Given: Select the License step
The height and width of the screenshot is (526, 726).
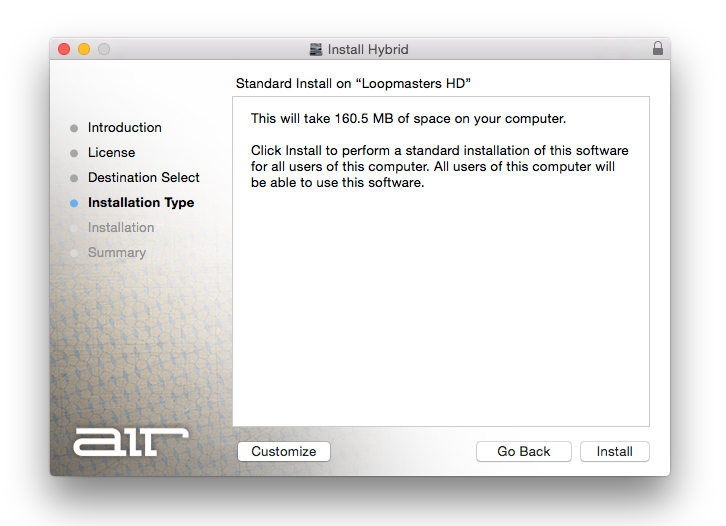Looking at the screenshot, I should pos(112,152).
